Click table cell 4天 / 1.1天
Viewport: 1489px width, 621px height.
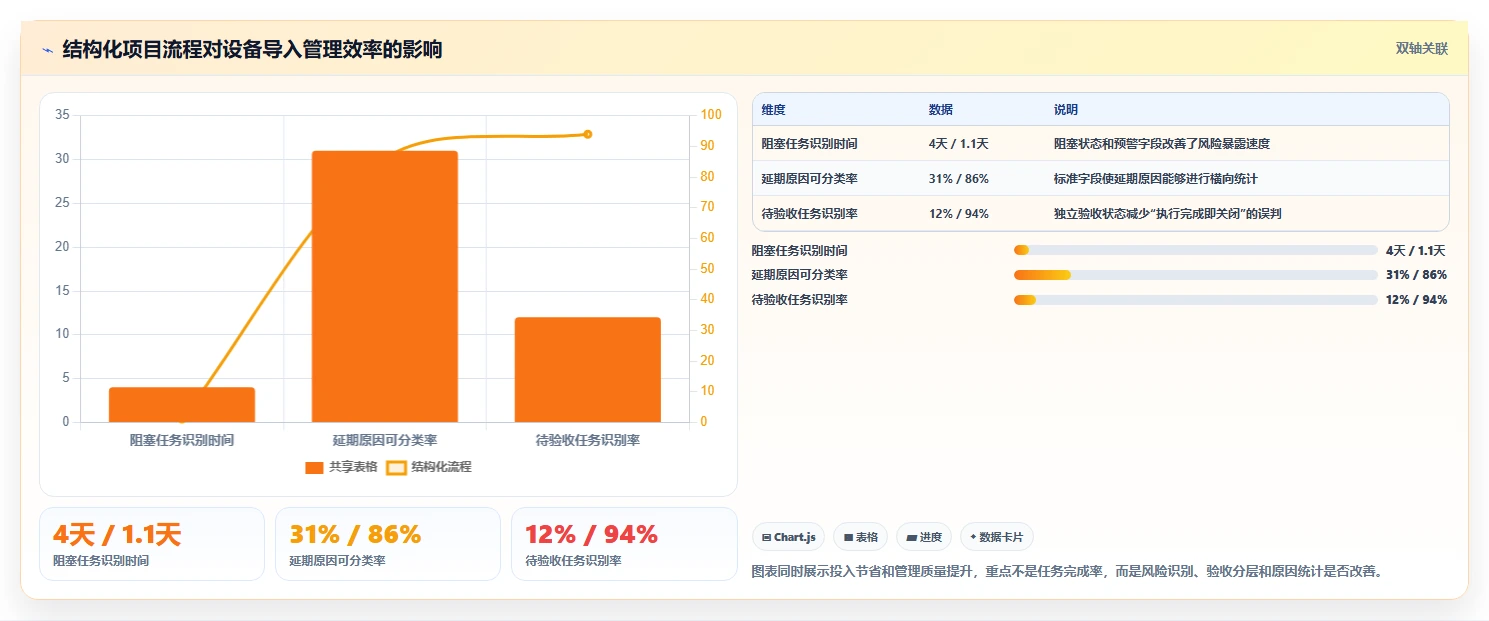point(959,144)
